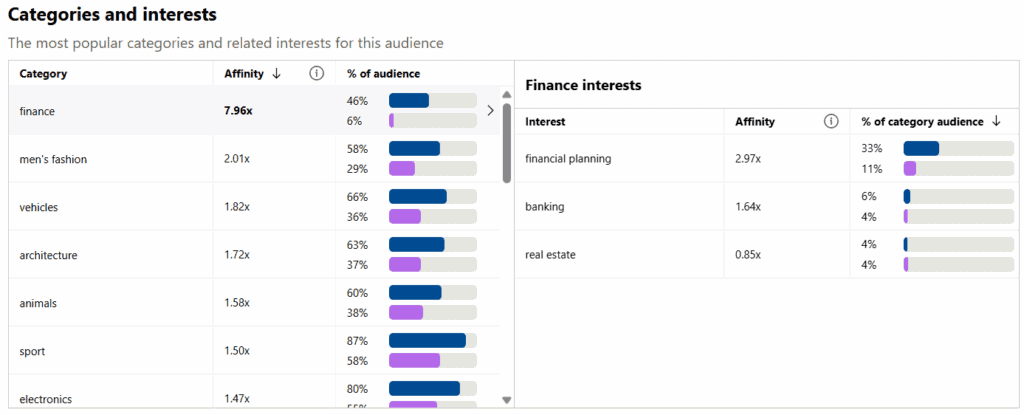The image size is (1024, 415).
Task: Click the scrollbar up arrow in category list
Action: pyautogui.click(x=507, y=95)
